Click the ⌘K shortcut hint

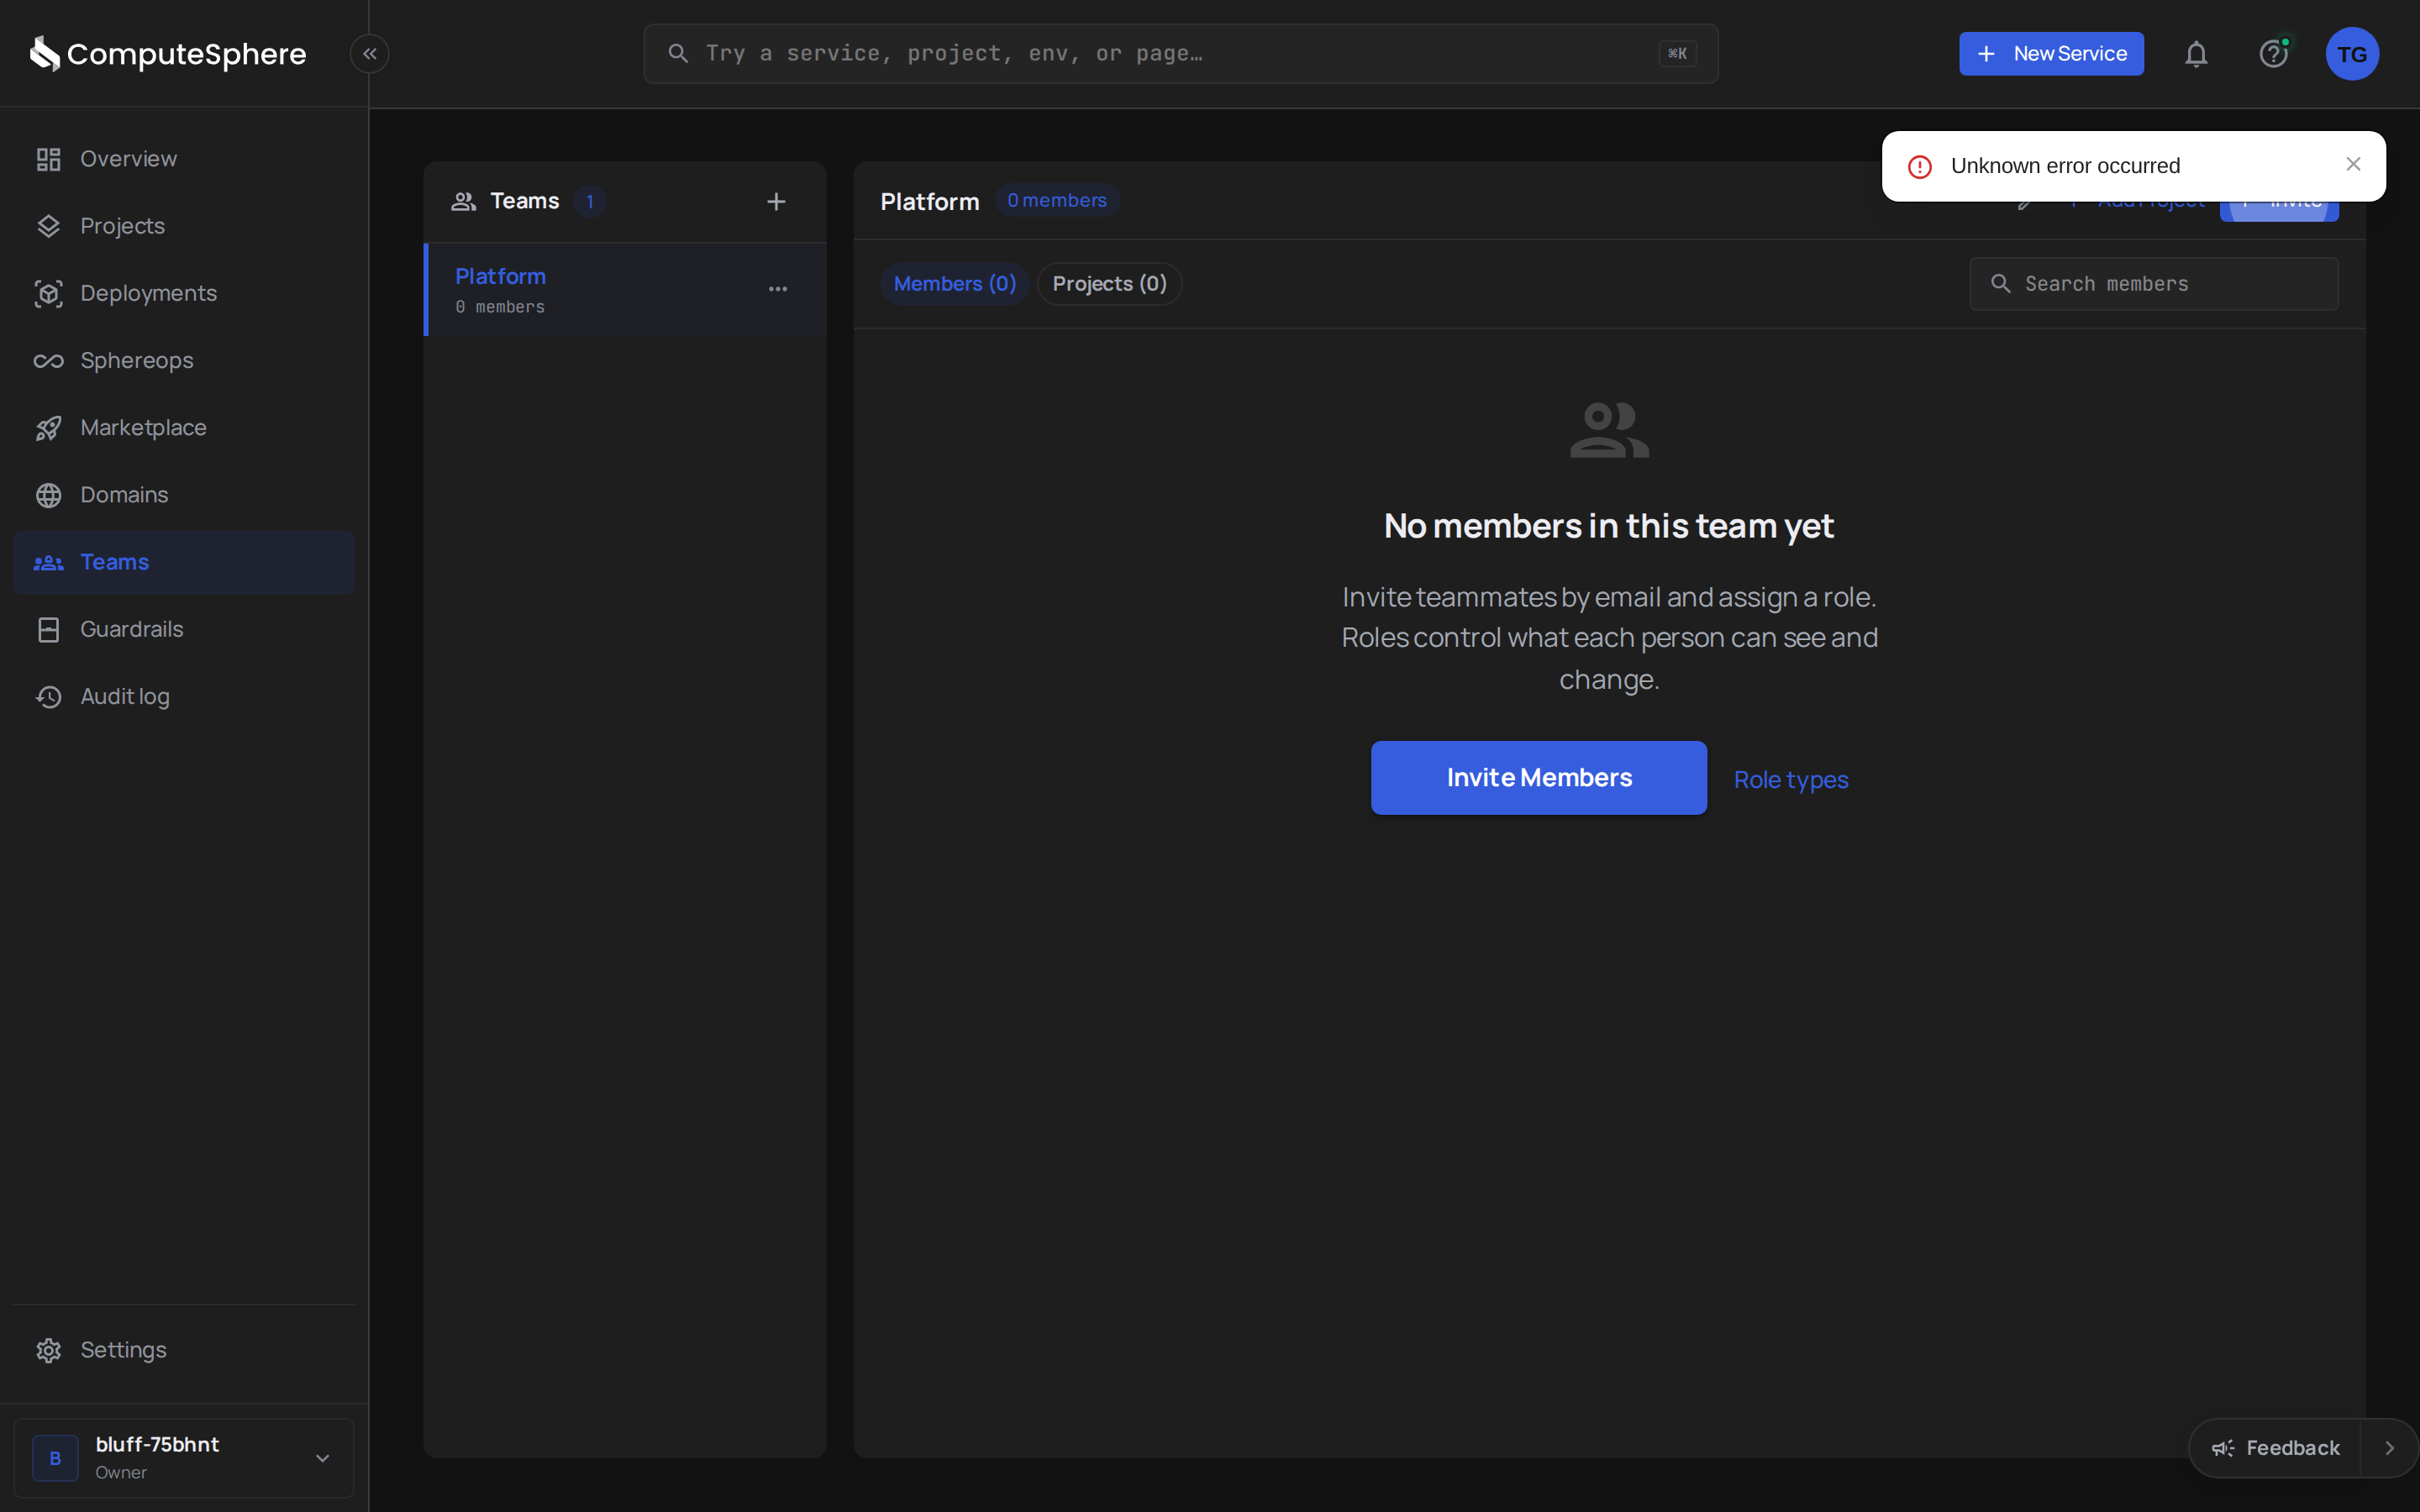point(1677,54)
